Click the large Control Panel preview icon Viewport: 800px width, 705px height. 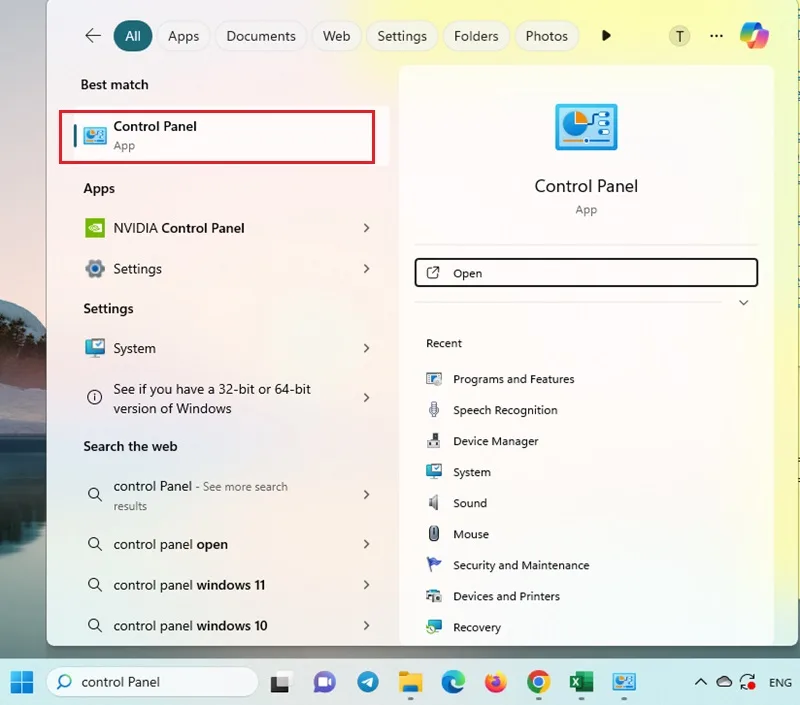click(586, 127)
